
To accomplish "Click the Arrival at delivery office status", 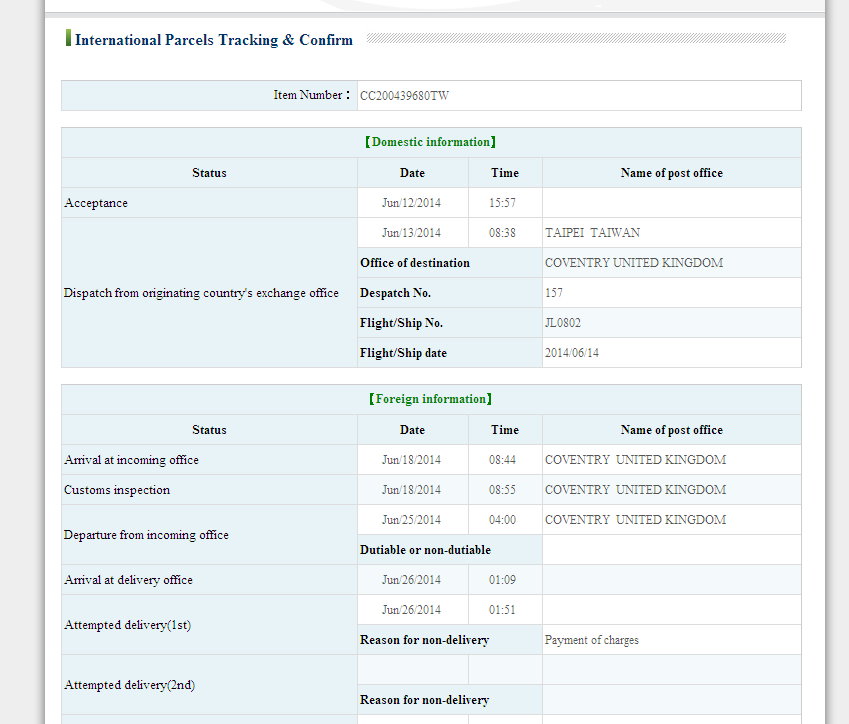I will (128, 580).
